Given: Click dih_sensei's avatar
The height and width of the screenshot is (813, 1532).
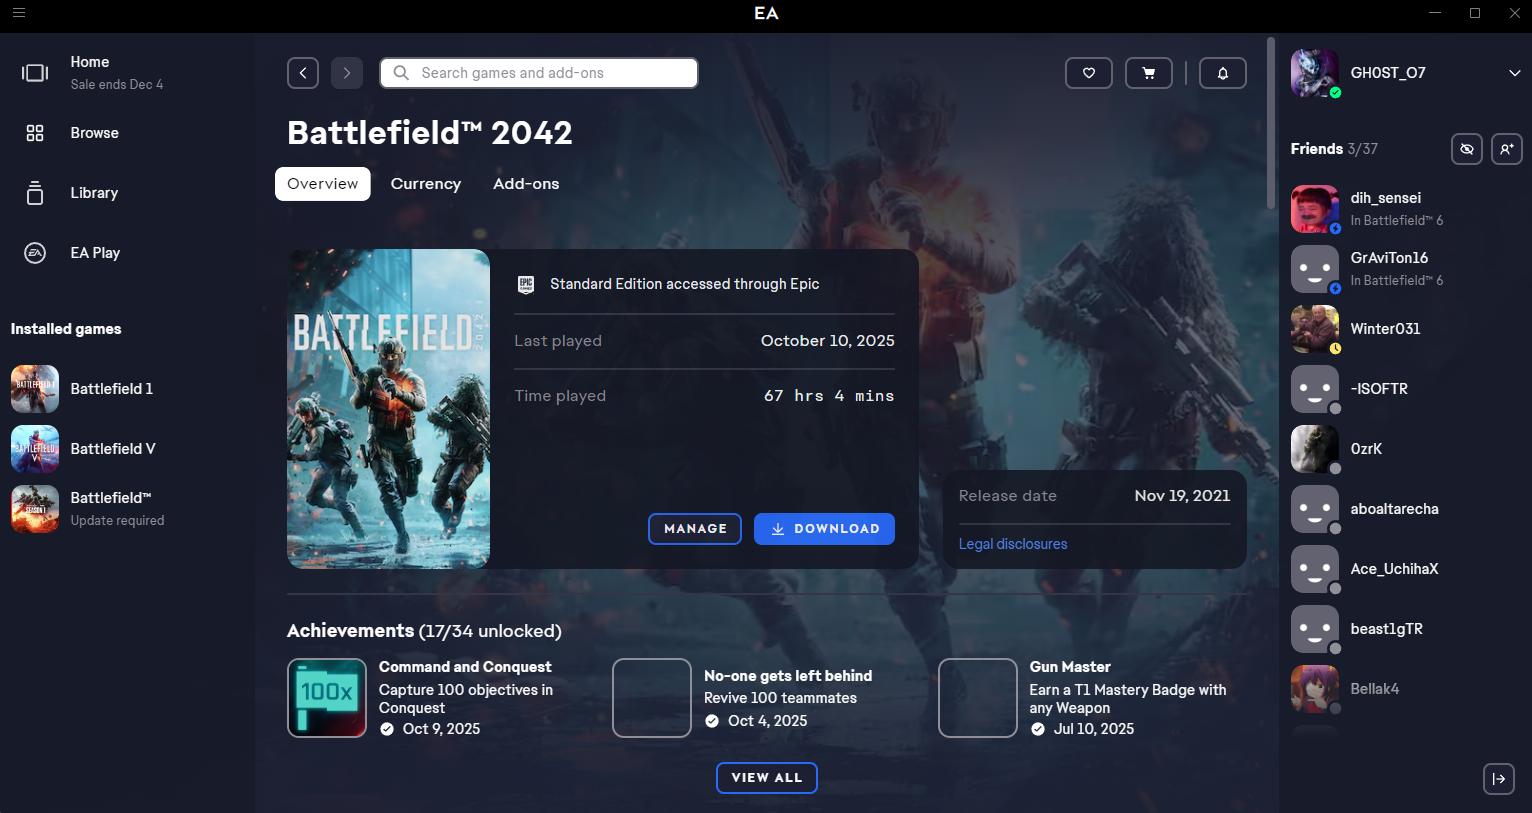Looking at the screenshot, I should click(1315, 209).
